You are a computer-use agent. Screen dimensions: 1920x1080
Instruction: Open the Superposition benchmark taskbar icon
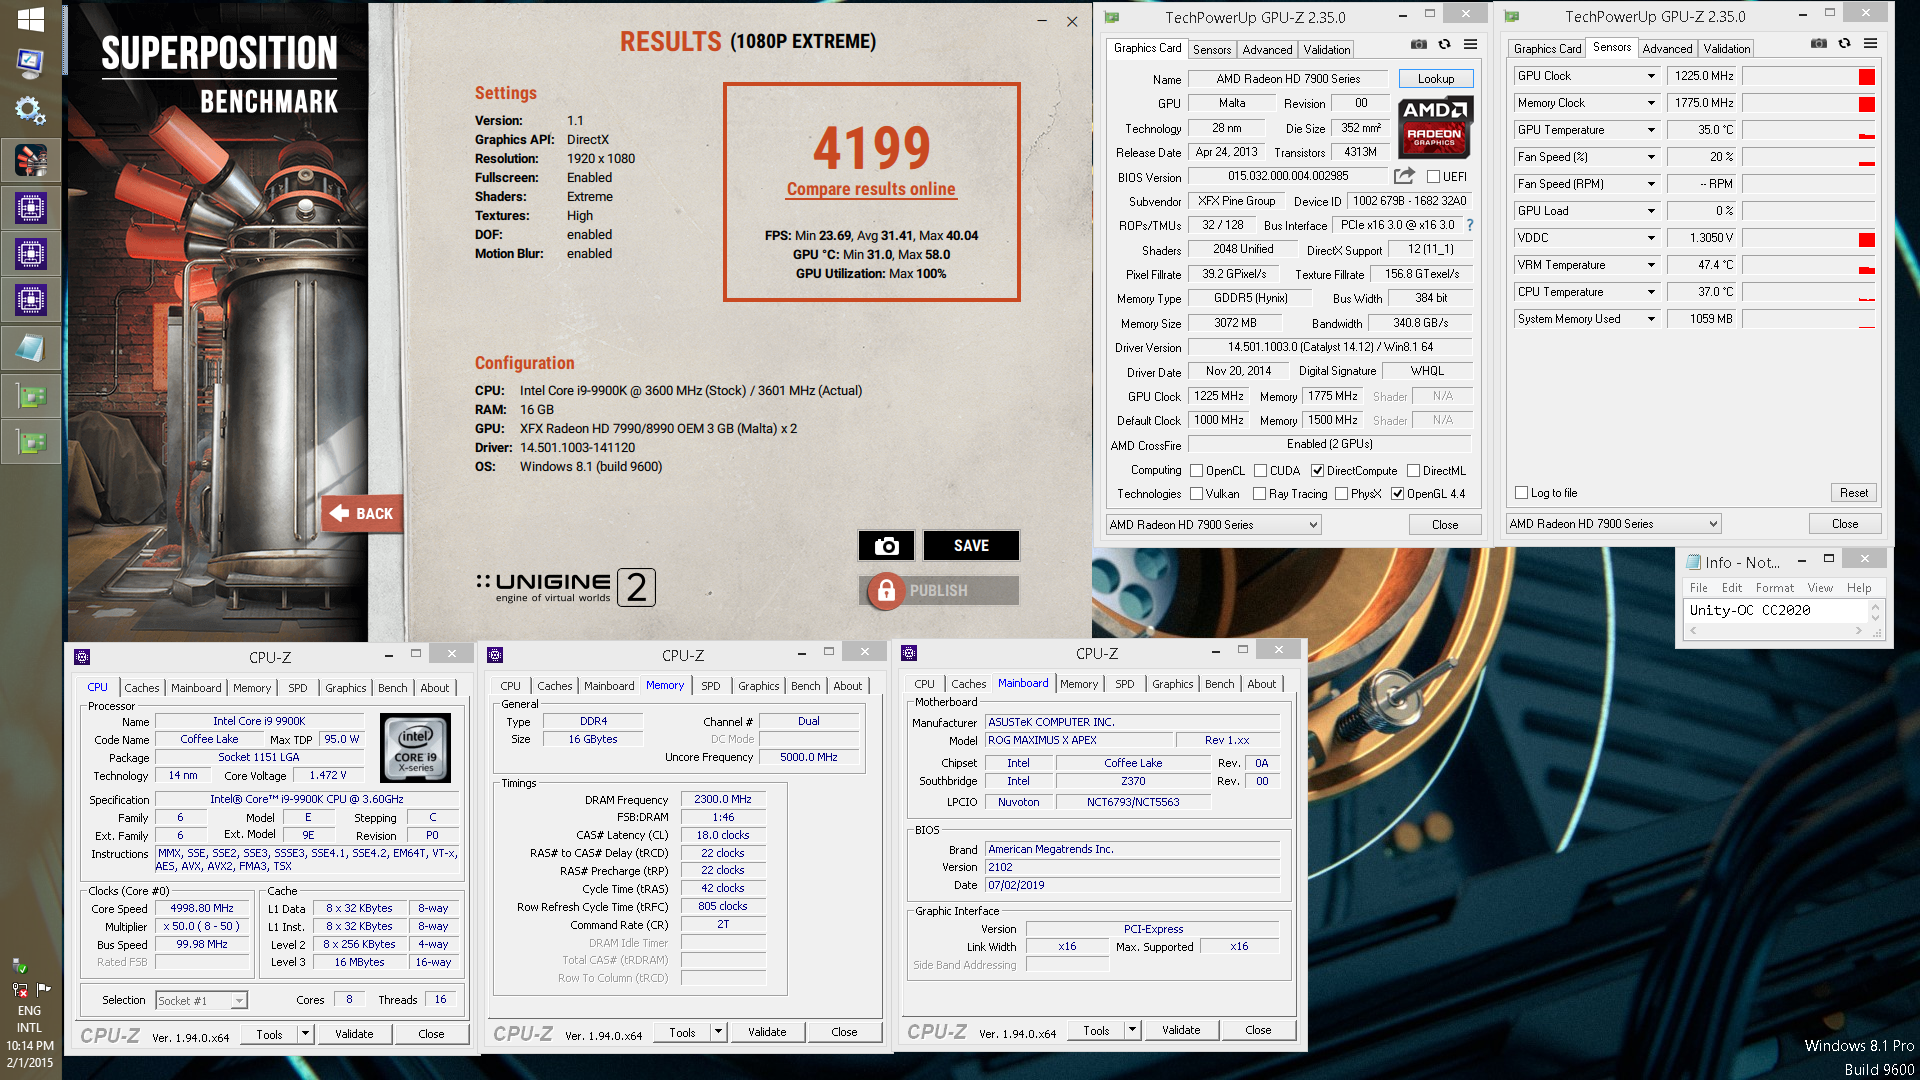[x=30, y=160]
